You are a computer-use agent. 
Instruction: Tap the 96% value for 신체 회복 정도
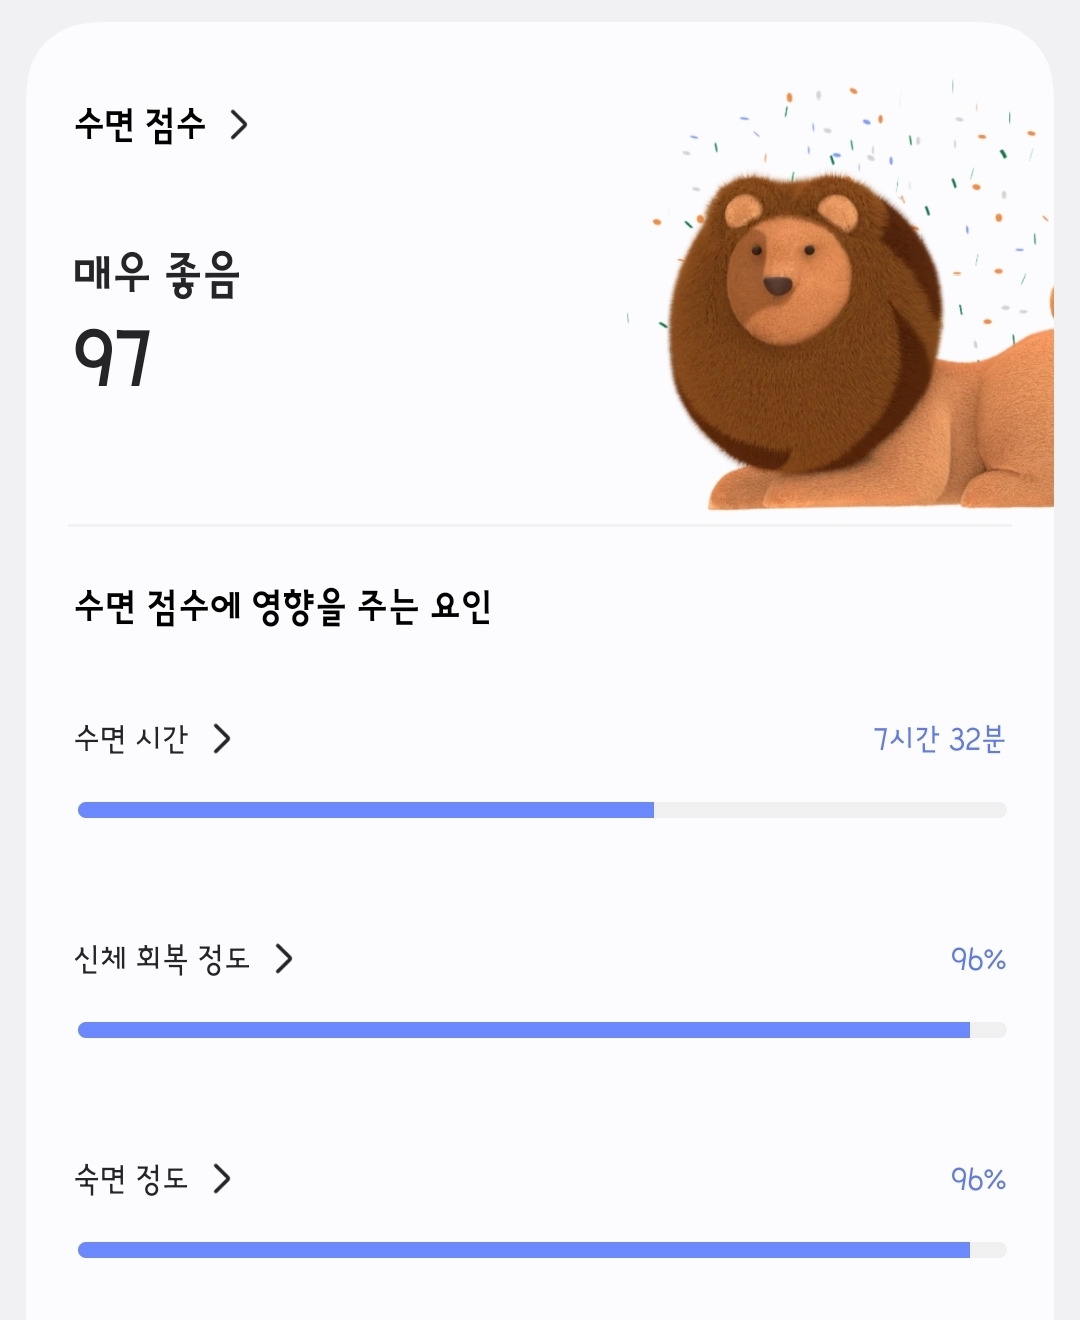978,959
